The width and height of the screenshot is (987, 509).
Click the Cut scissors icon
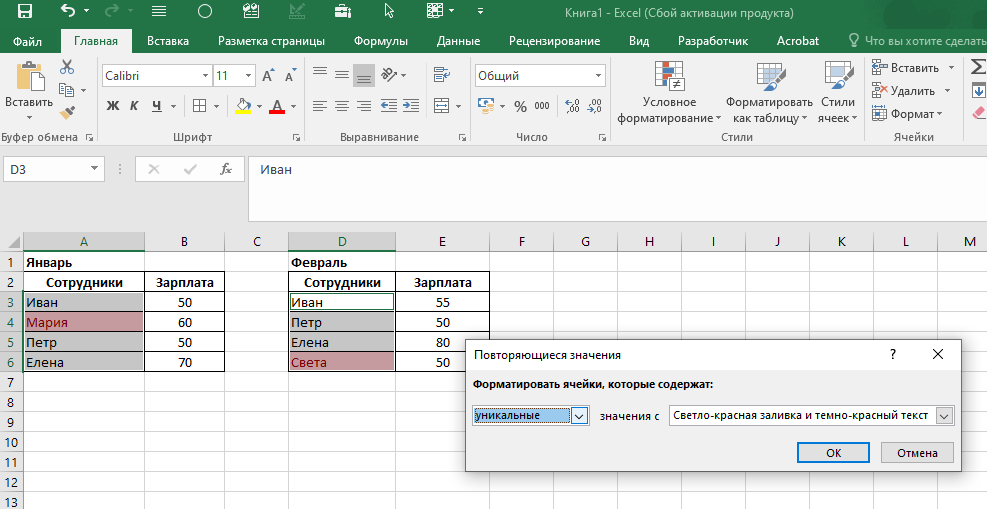point(67,67)
